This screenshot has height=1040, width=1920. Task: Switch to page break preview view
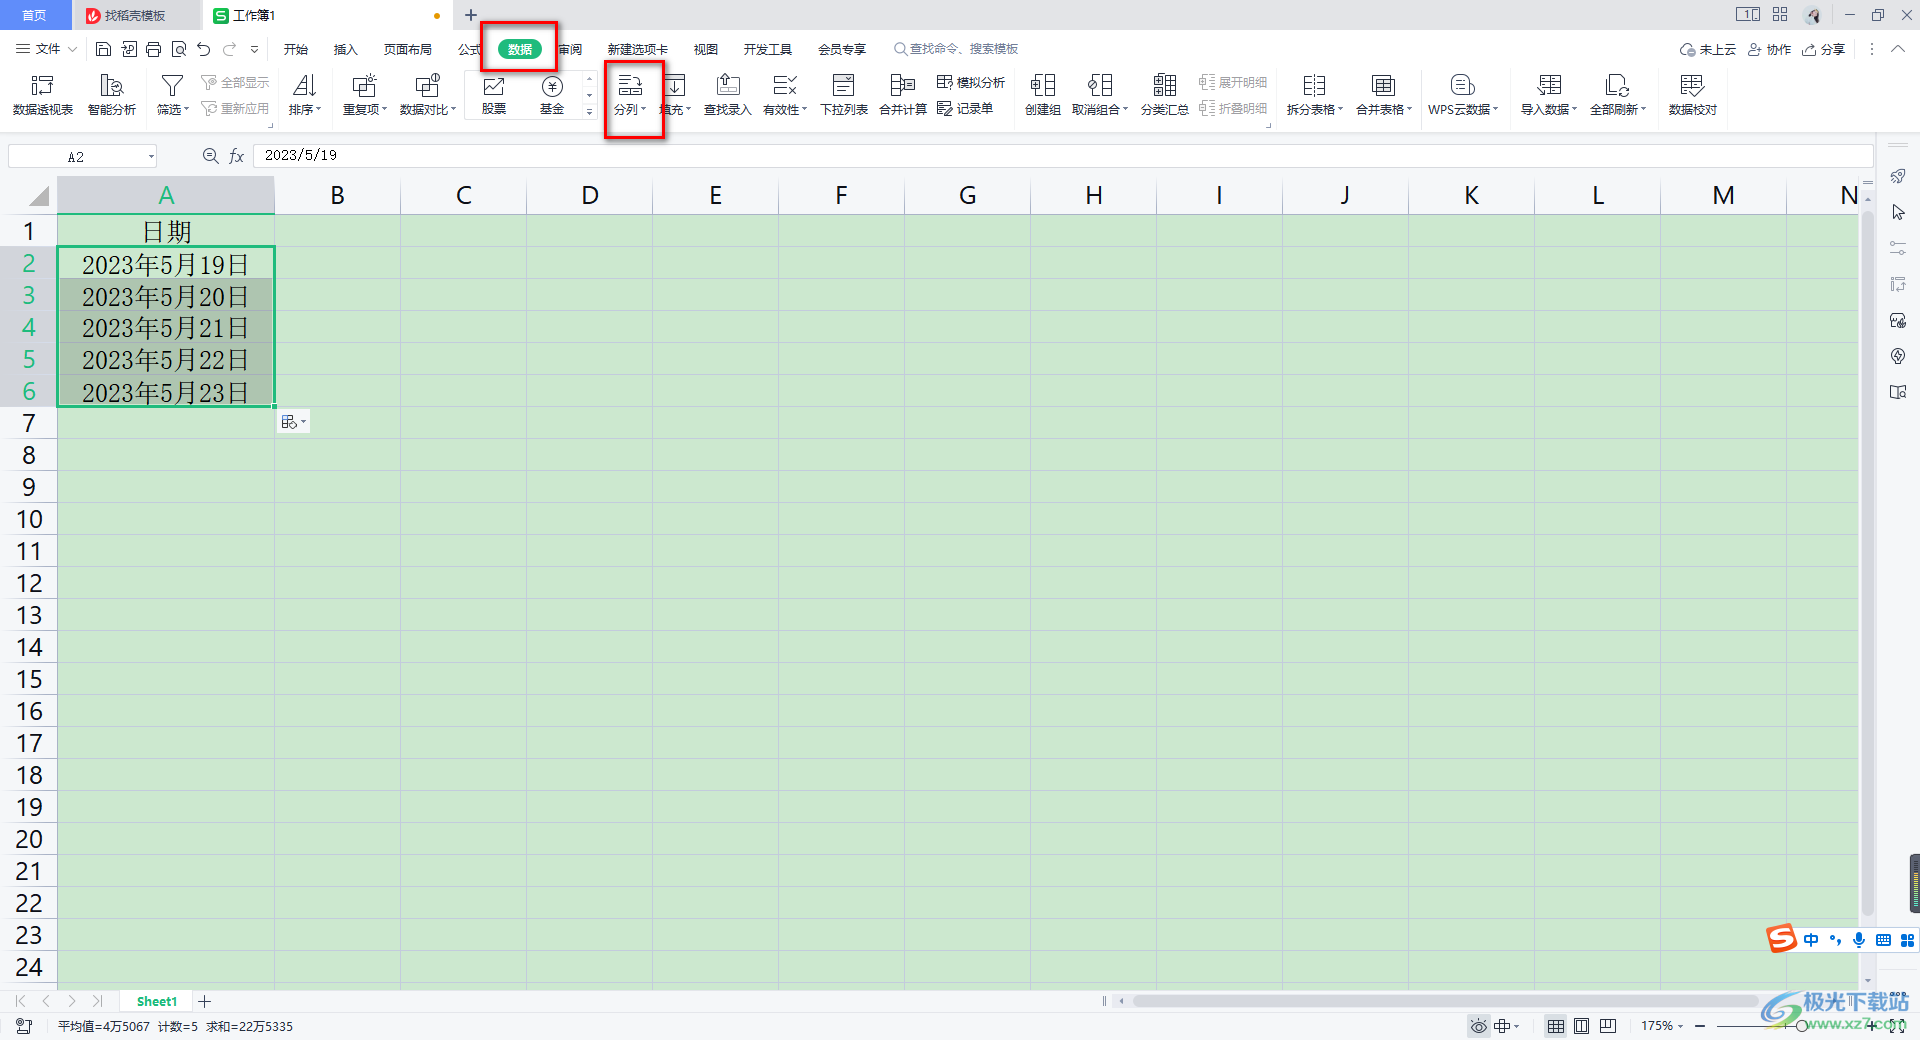pyautogui.click(x=1608, y=1026)
